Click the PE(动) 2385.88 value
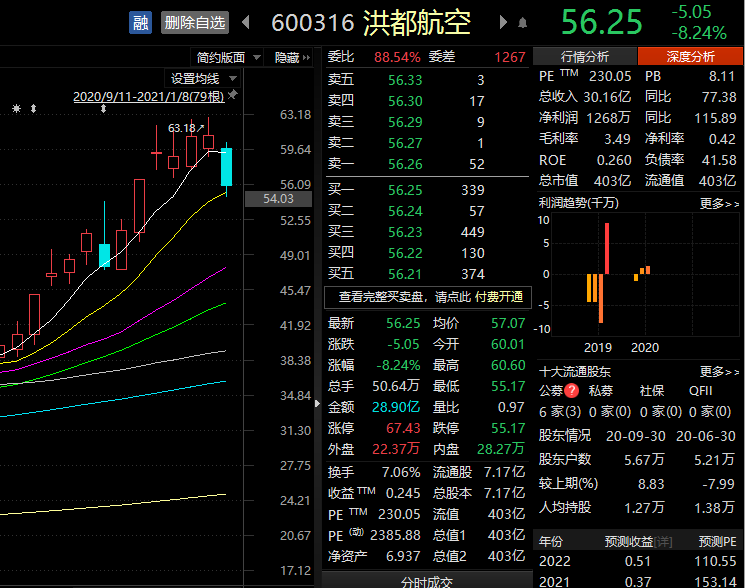 (395, 535)
